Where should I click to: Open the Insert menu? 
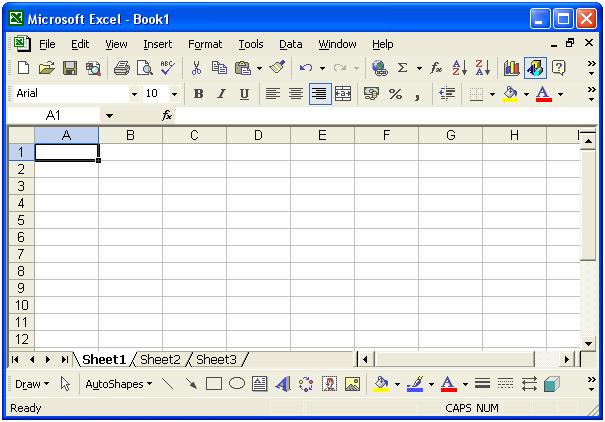(157, 44)
